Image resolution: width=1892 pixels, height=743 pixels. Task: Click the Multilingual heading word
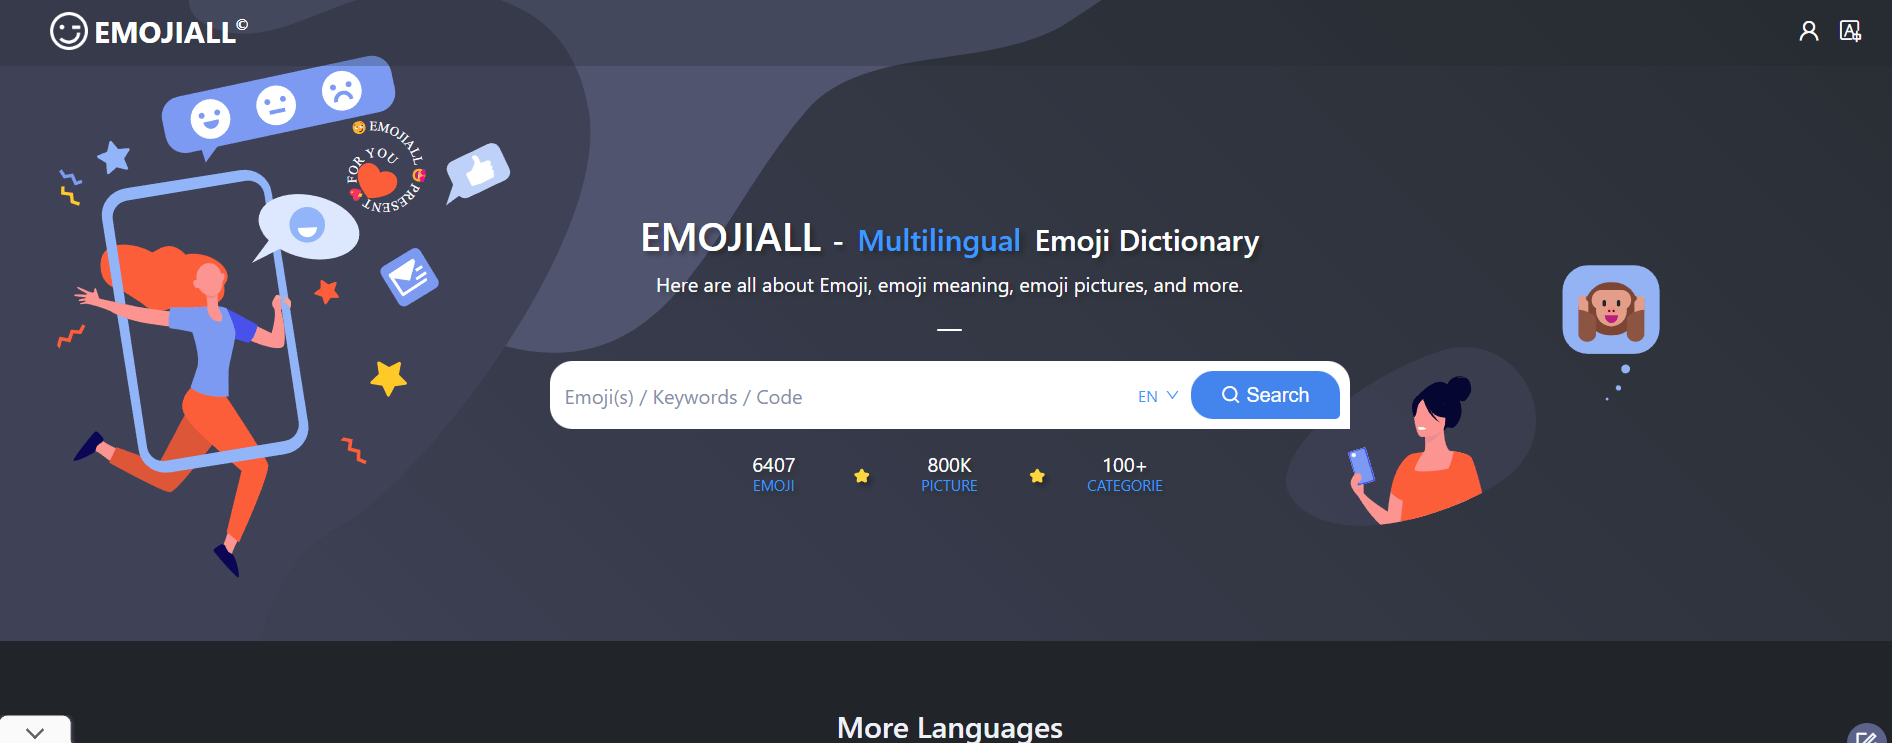pos(939,241)
